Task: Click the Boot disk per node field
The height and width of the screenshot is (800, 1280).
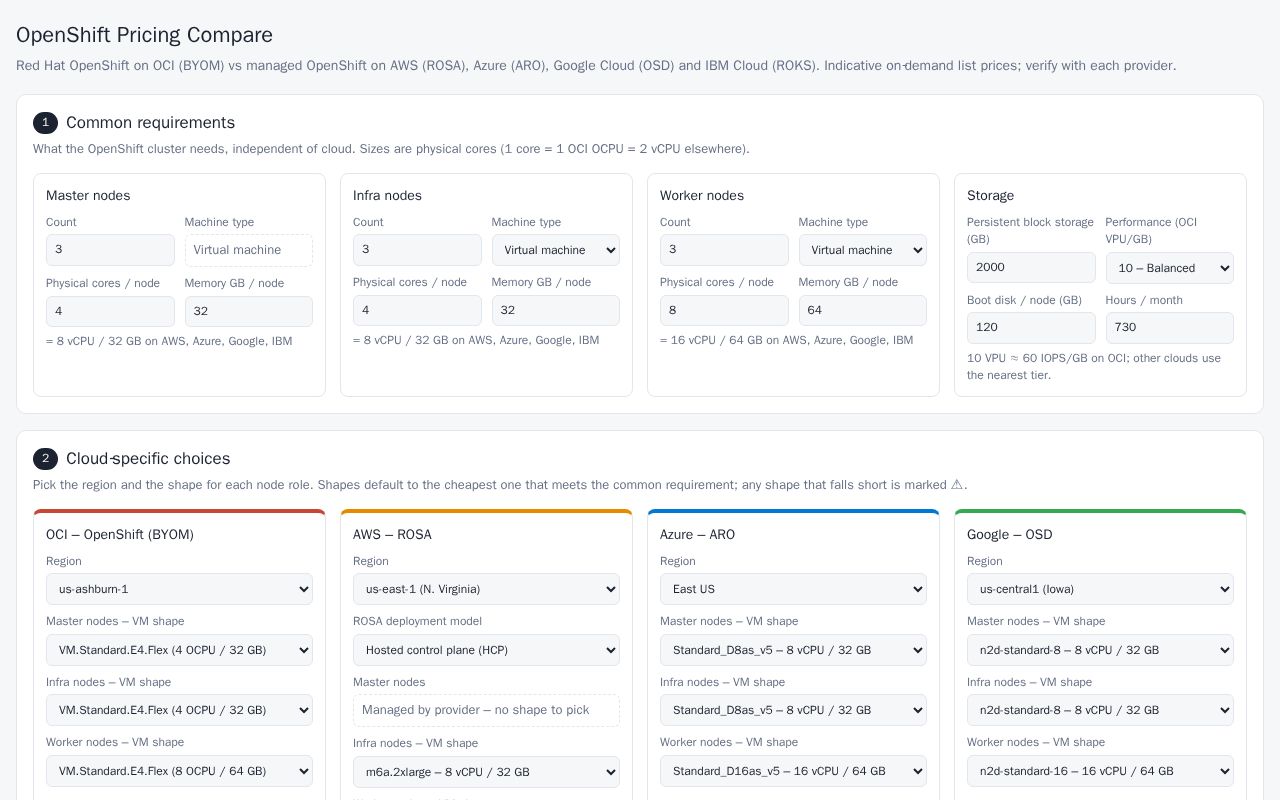Action: [x=1031, y=328]
